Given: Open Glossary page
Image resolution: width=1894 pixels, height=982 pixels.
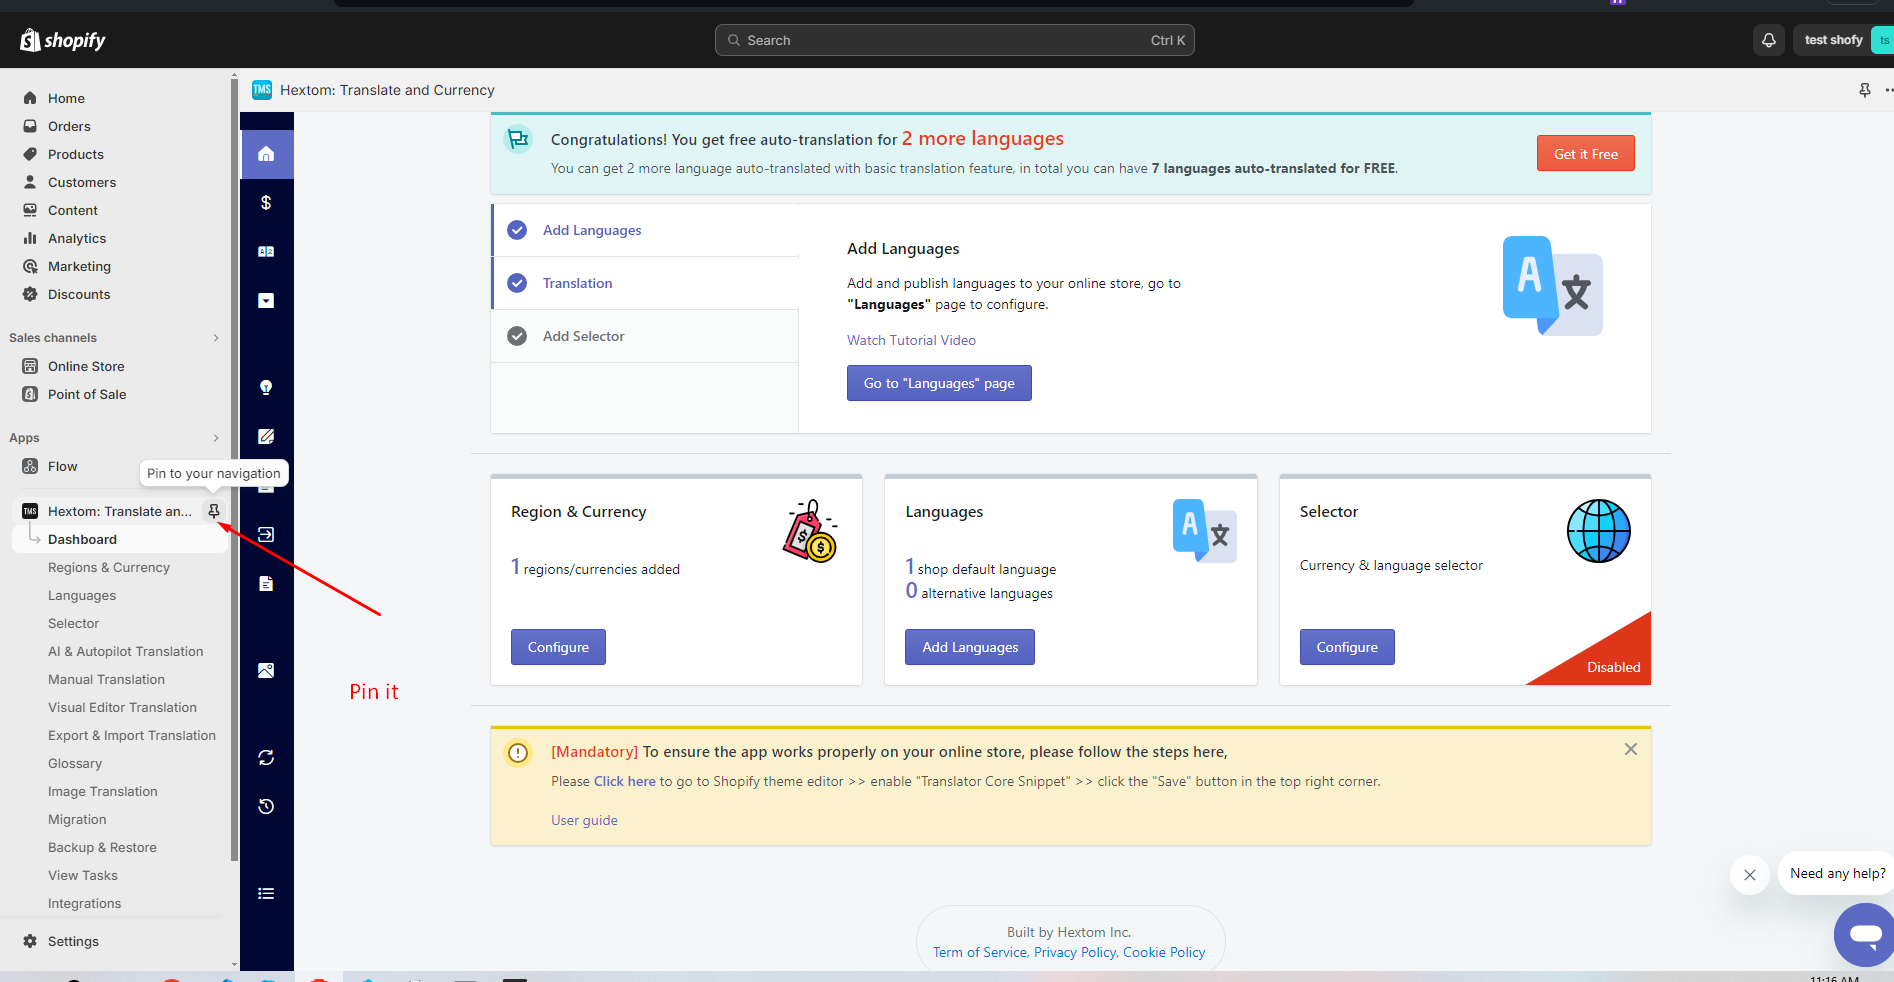Looking at the screenshot, I should point(75,763).
